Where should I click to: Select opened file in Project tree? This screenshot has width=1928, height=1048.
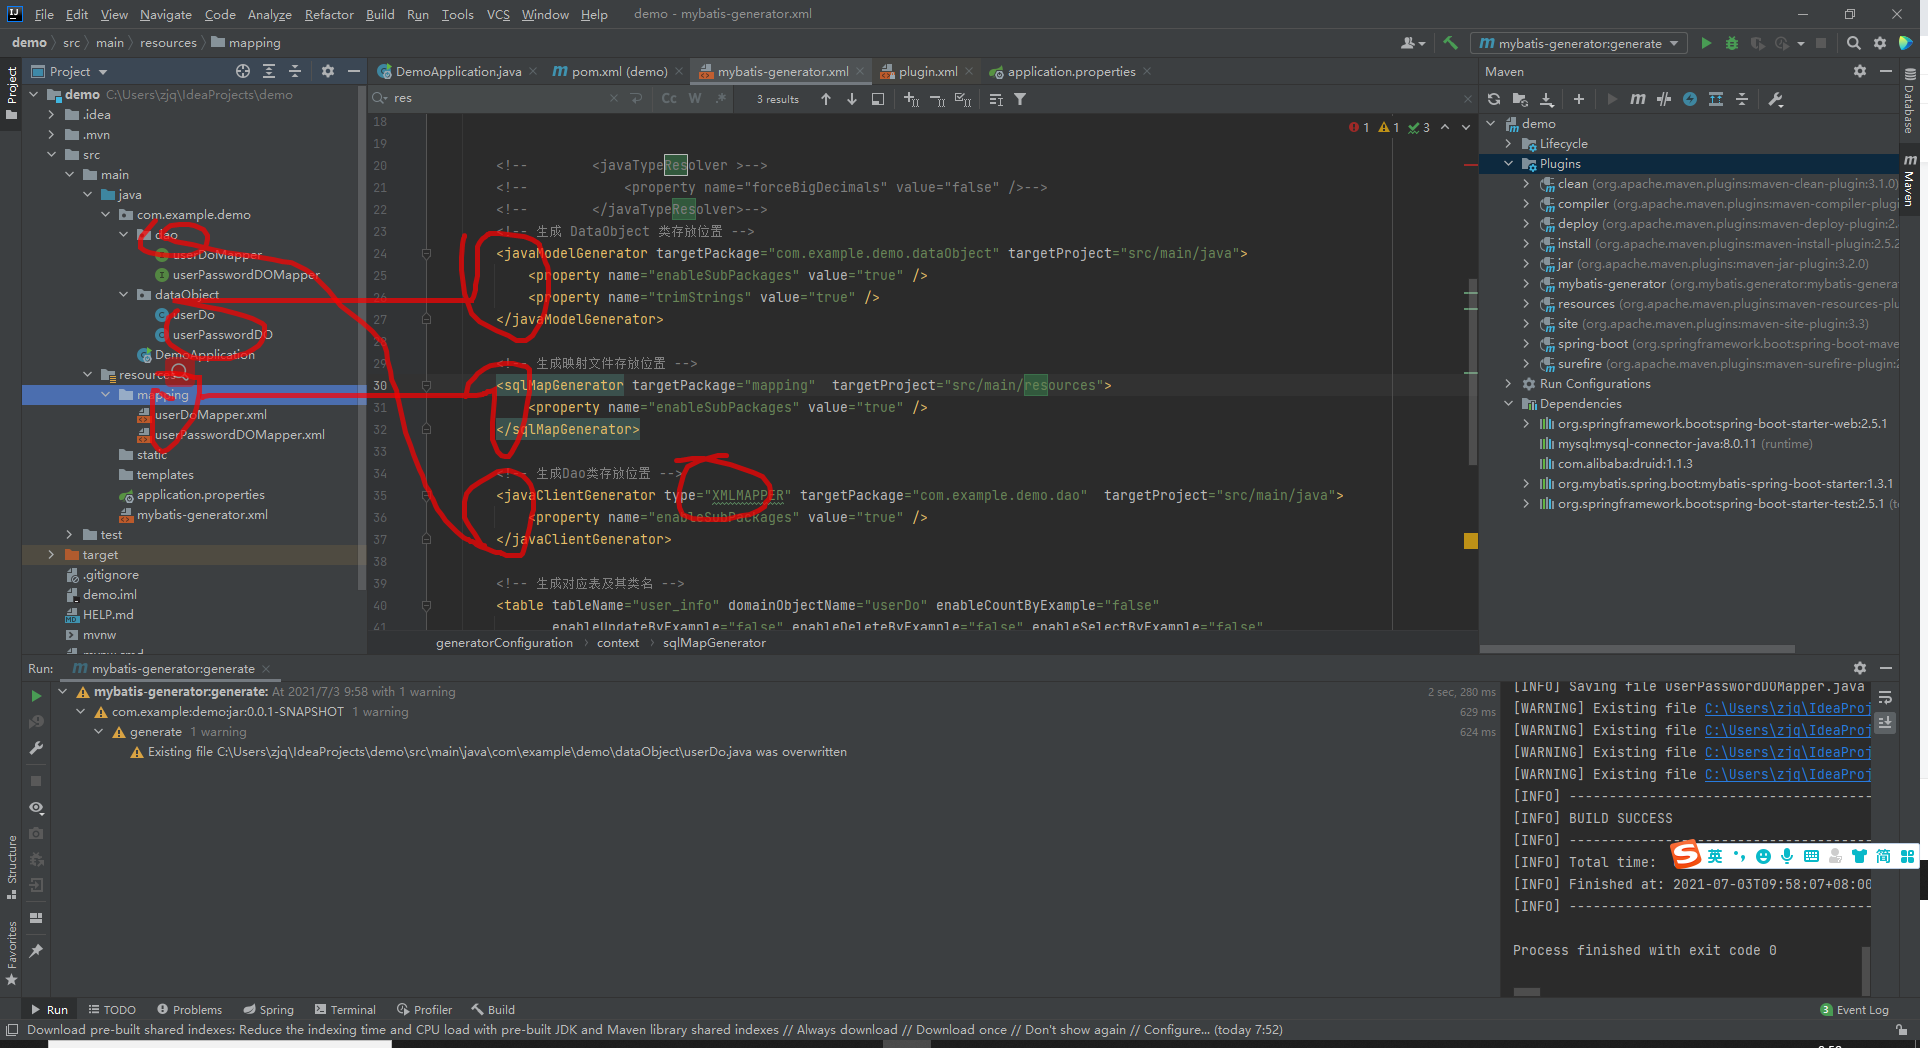pyautogui.click(x=243, y=71)
